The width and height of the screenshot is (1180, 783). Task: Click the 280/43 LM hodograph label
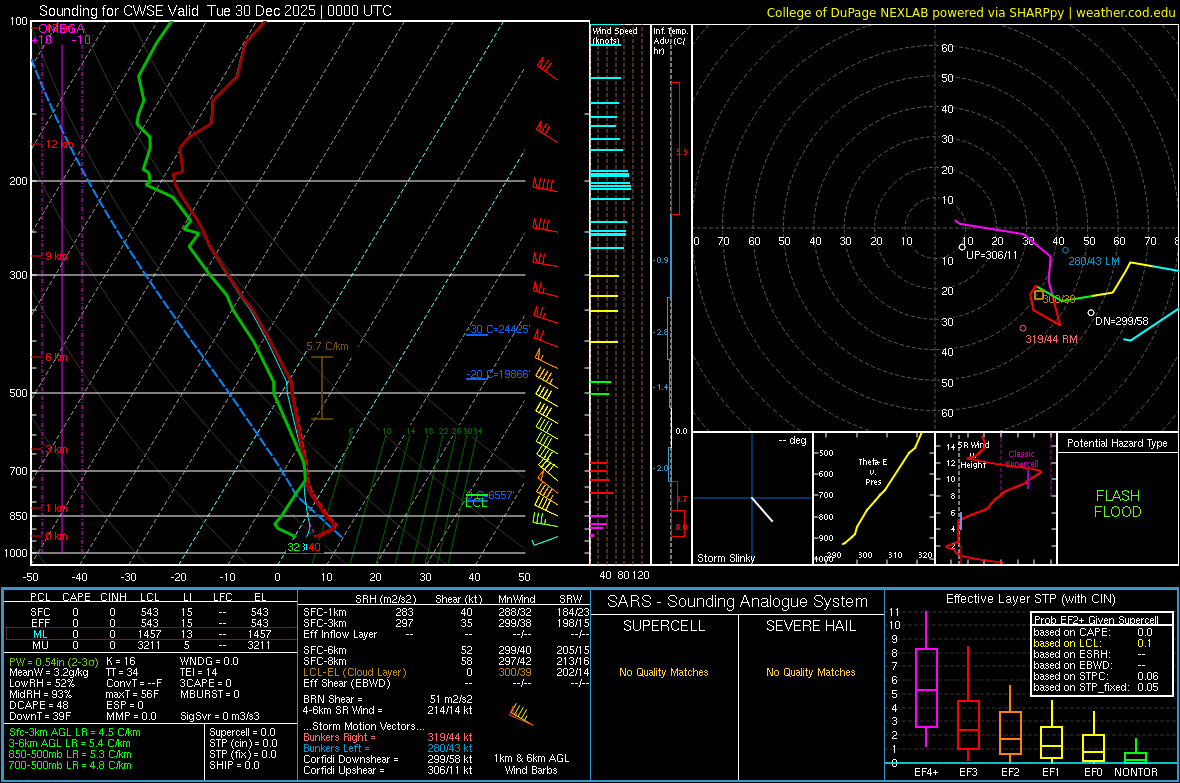click(1094, 261)
